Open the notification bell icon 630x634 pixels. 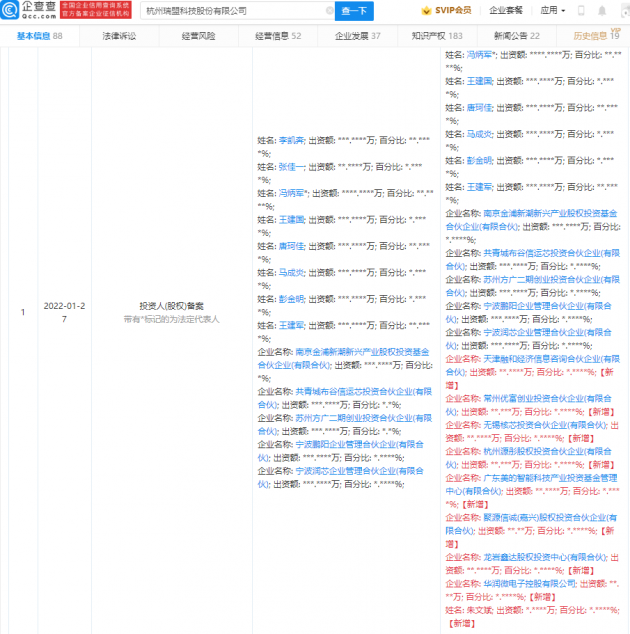coord(602,11)
